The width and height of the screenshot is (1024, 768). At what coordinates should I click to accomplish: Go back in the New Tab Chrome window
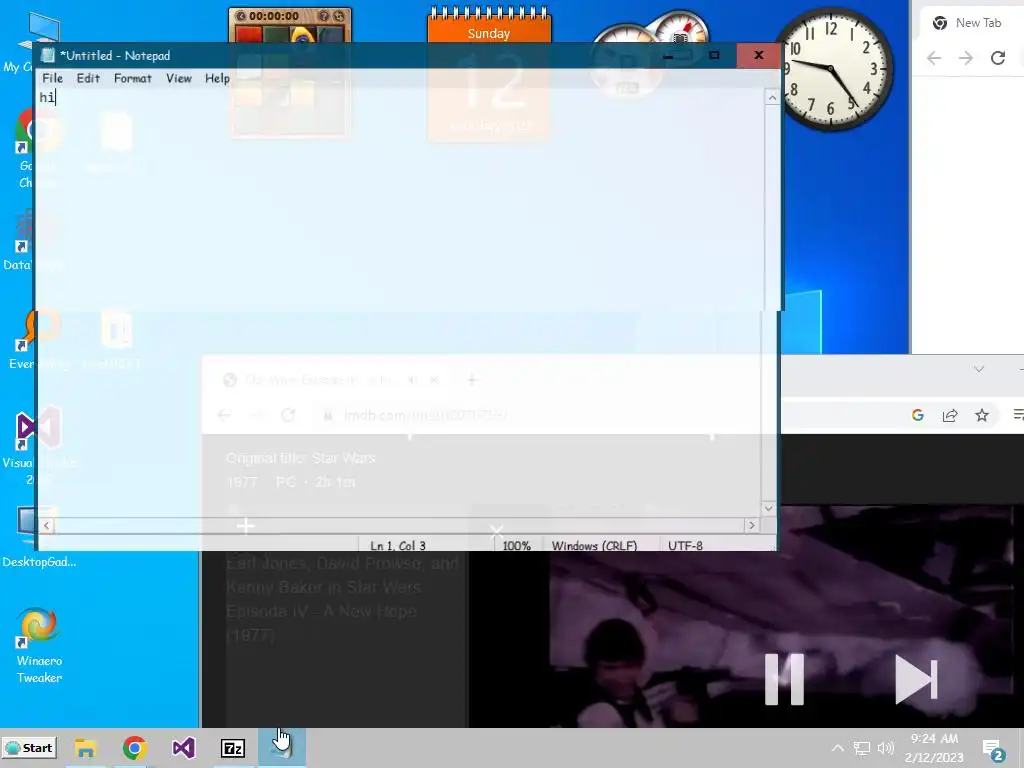pyautogui.click(x=934, y=58)
